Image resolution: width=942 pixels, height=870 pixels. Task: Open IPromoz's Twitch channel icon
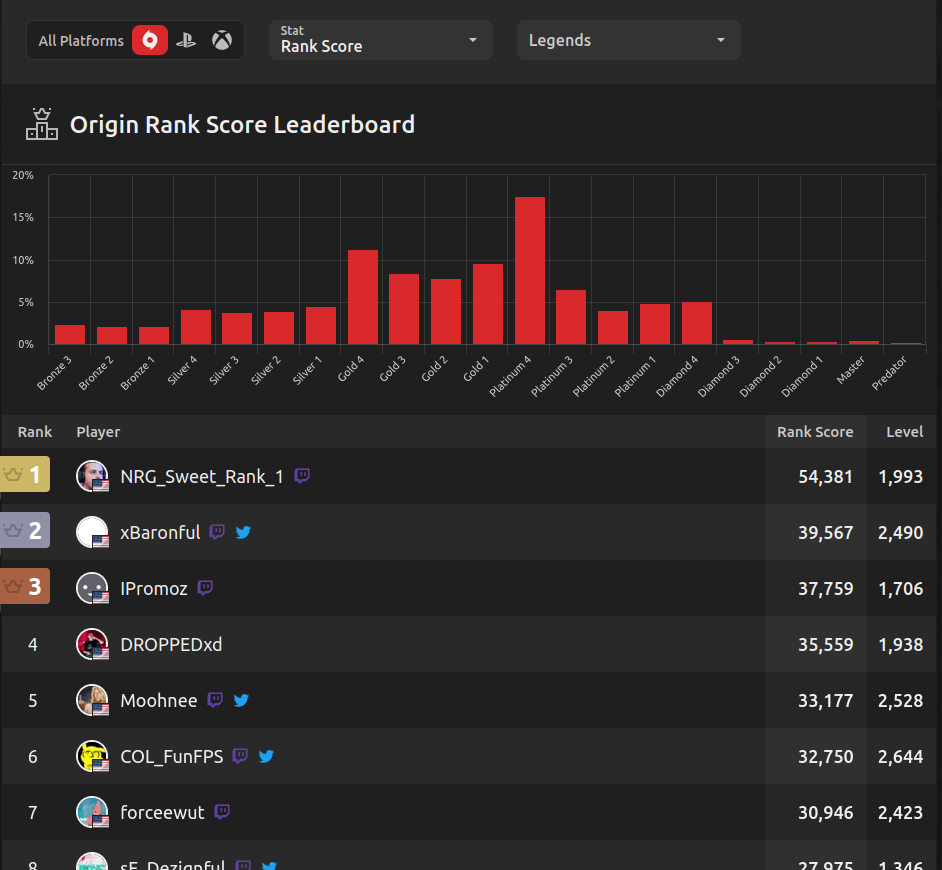(x=205, y=588)
